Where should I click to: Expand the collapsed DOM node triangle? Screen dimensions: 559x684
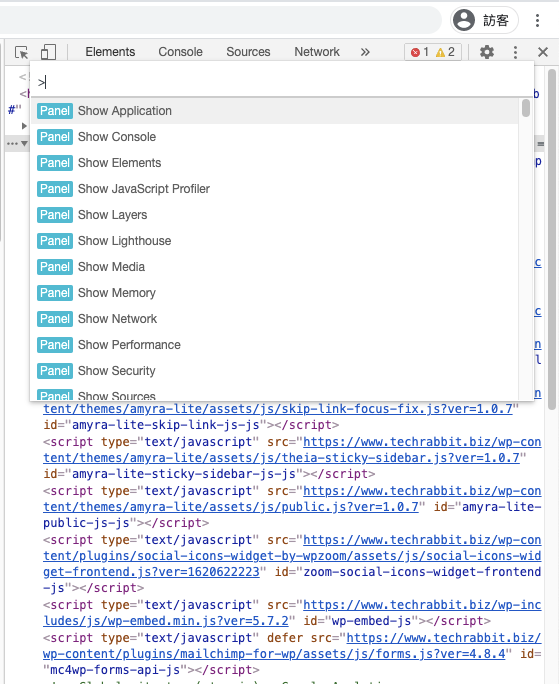pyautogui.click(x=24, y=126)
